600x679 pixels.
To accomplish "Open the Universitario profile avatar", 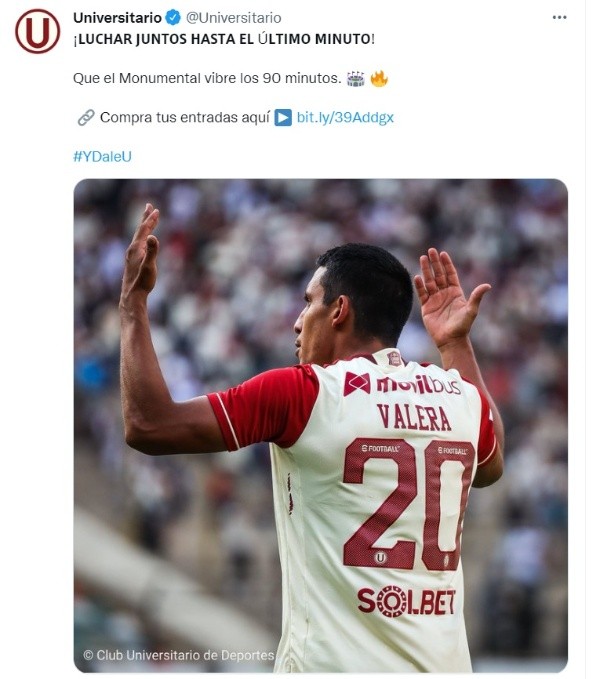I will (38, 31).
